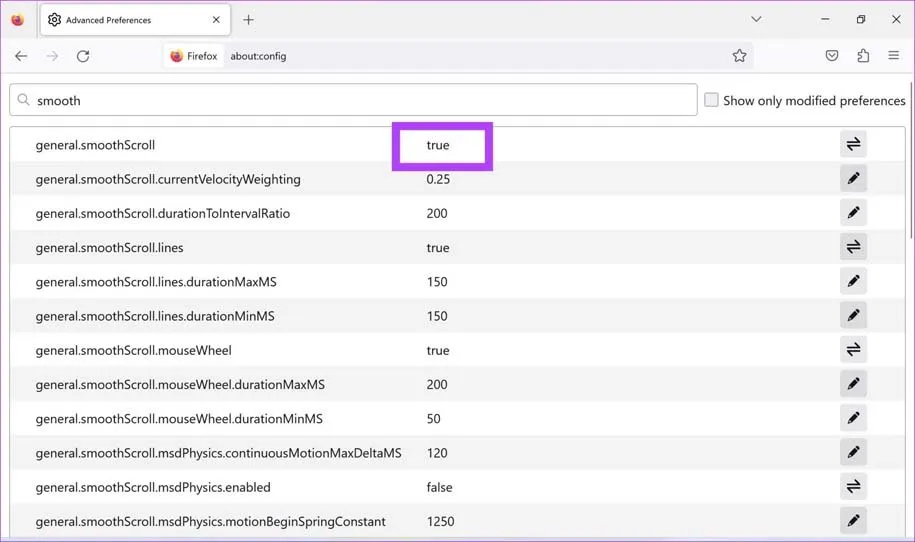Viewport: 915px width, 542px height.
Task: Open a new tab with plus button
Action: pyautogui.click(x=248, y=20)
